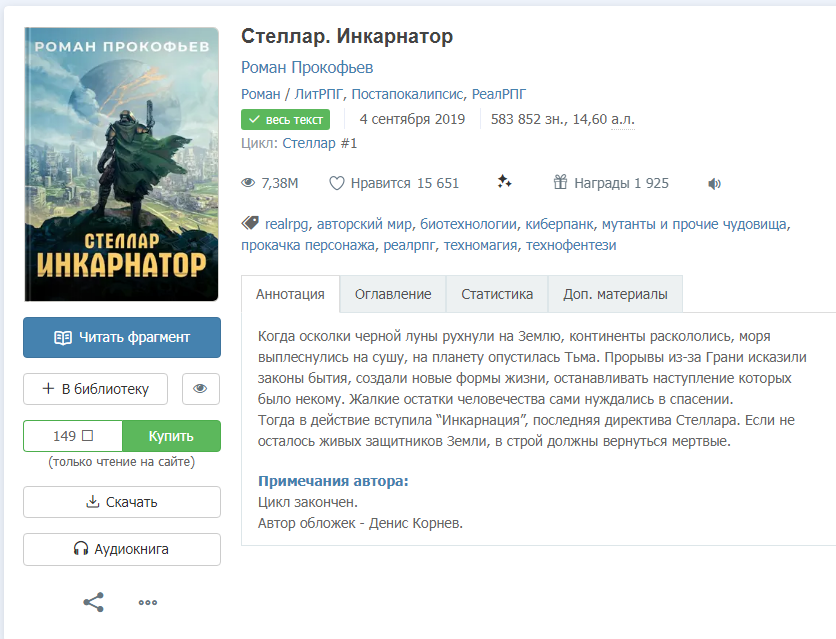Click the heart Нравится icon

click(x=336, y=183)
